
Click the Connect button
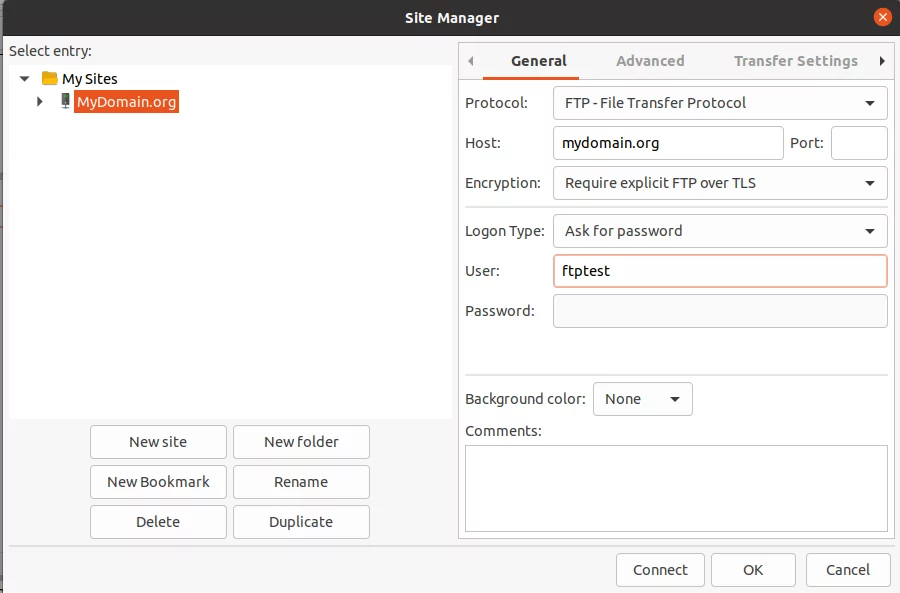coord(660,570)
